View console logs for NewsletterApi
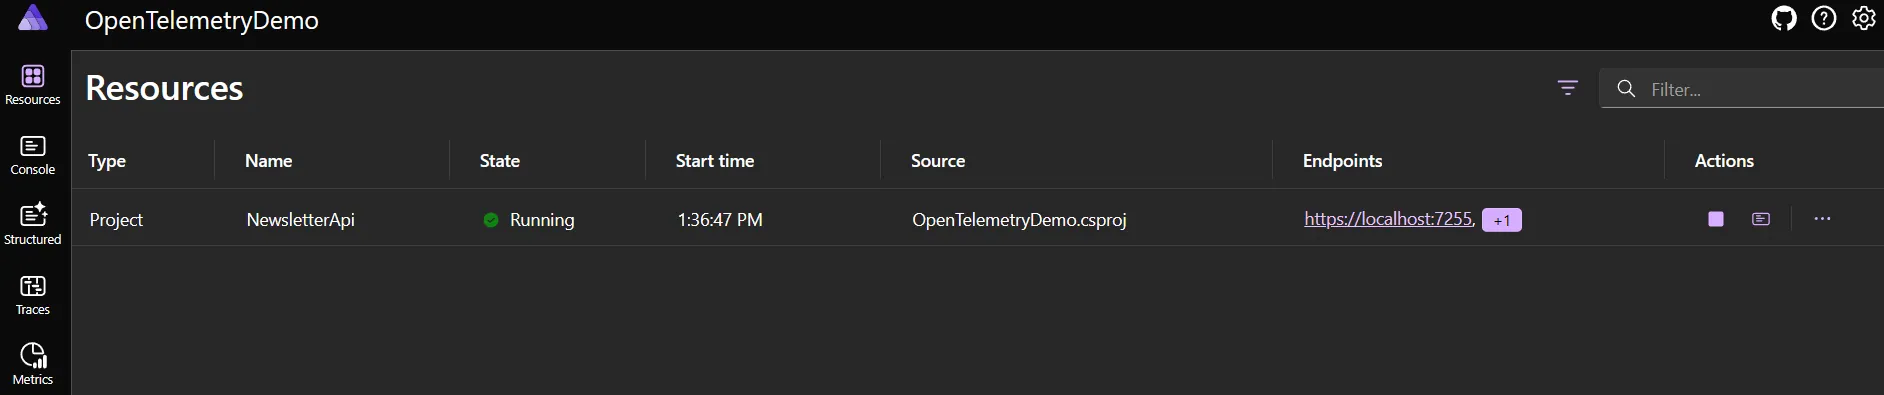 point(1761,219)
